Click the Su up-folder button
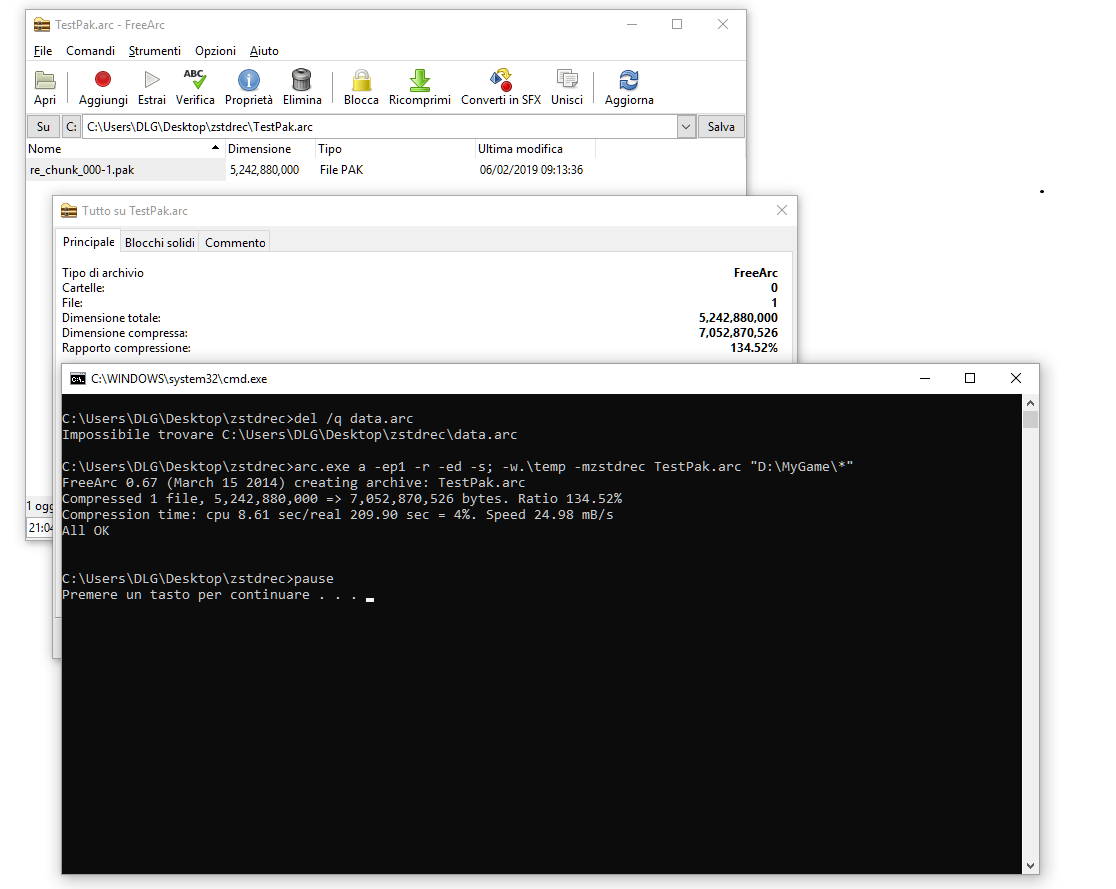Image resolution: width=1116 pixels, height=889 pixels. pos(43,127)
